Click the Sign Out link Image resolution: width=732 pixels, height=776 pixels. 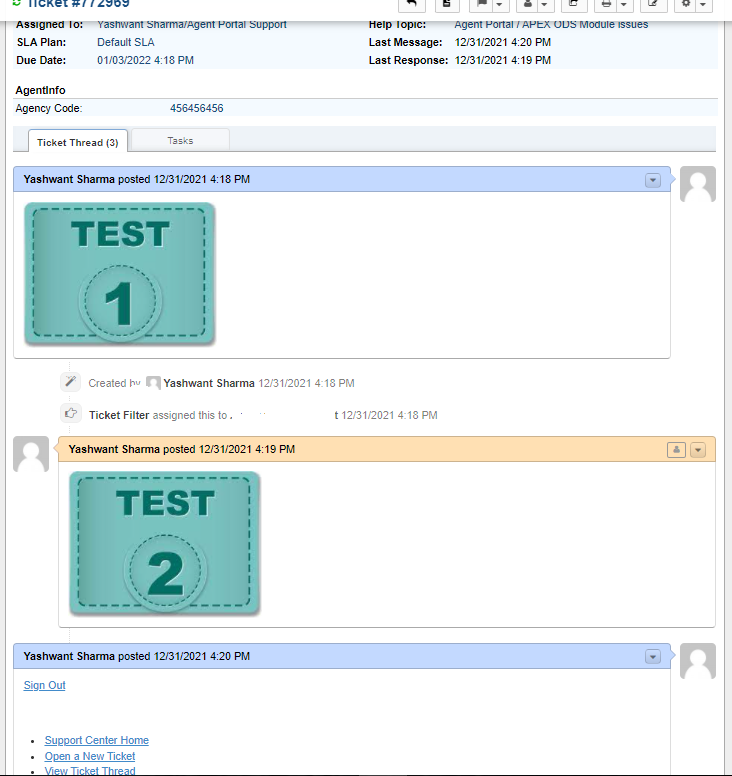coord(45,685)
